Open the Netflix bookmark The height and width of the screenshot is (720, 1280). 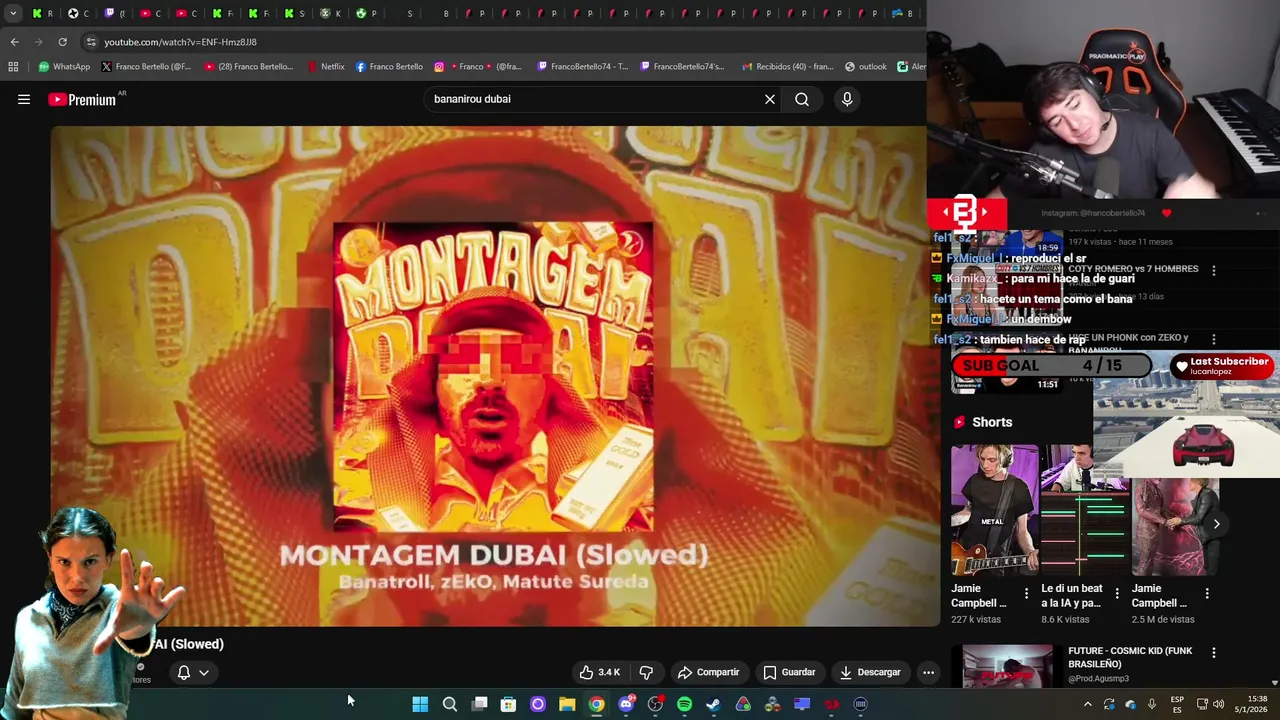point(325,67)
